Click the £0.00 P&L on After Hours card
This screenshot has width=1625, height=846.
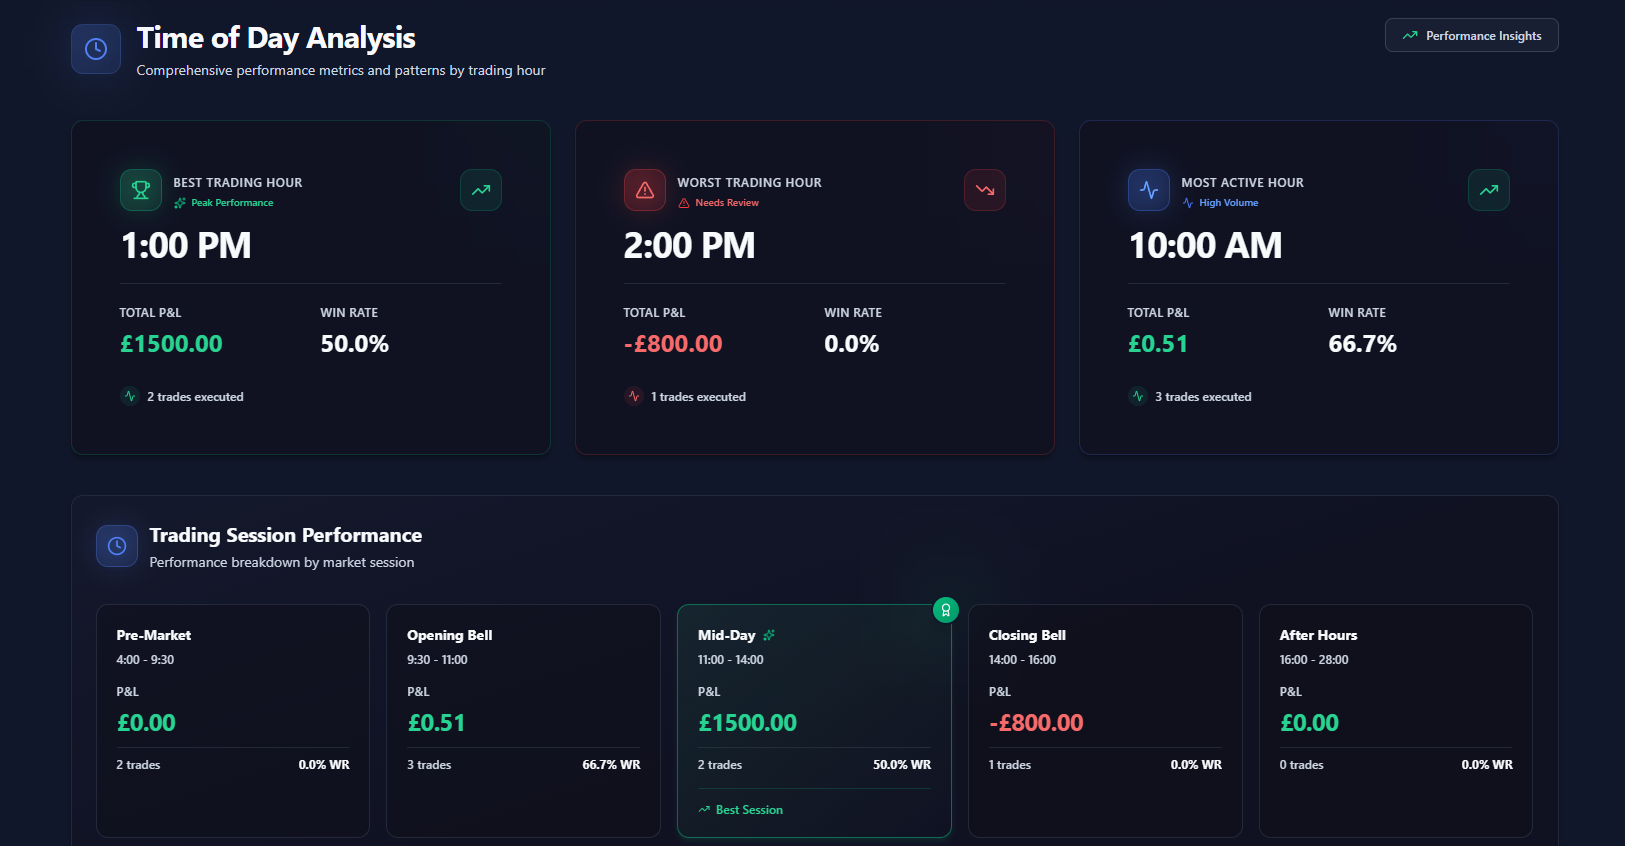(x=1309, y=723)
